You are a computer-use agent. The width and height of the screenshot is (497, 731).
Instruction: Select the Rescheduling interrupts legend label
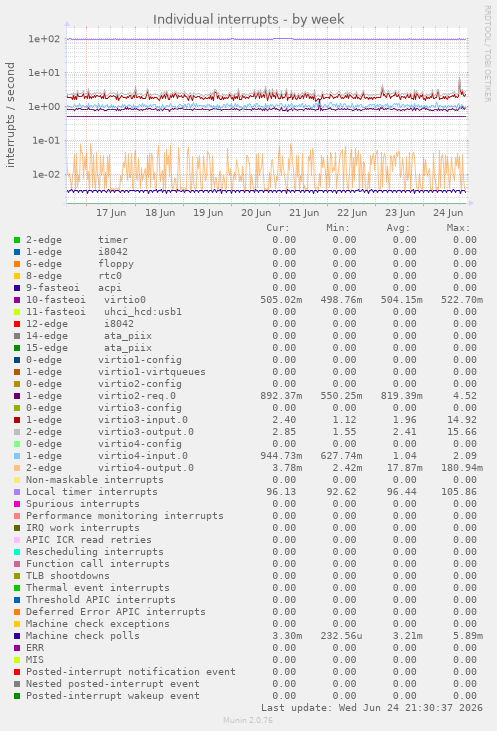tap(95, 552)
